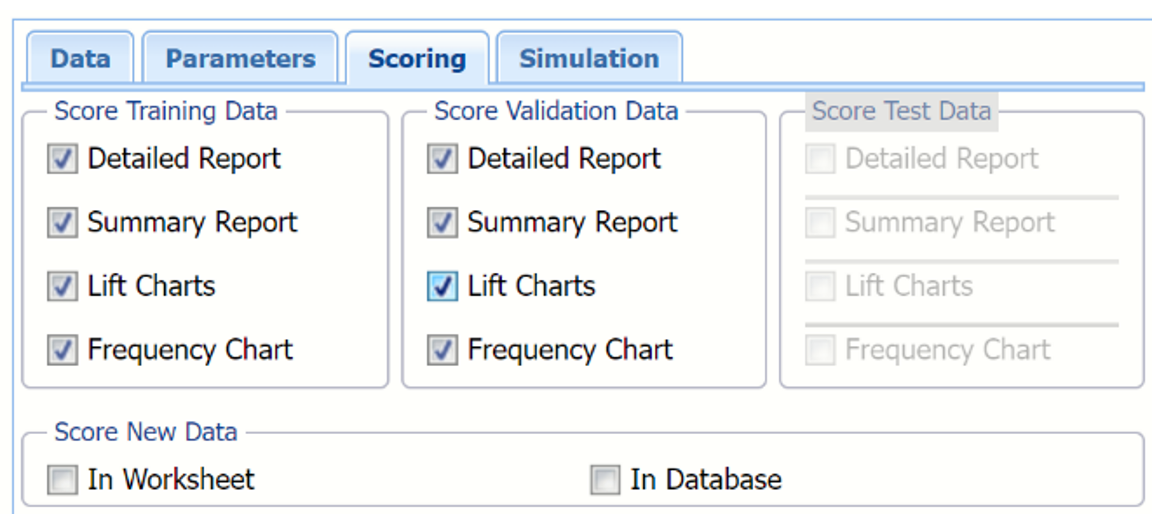Click Detailed Report checkbox in Score Test Data
Screen dimensions: 1156x514
click(x=820, y=160)
